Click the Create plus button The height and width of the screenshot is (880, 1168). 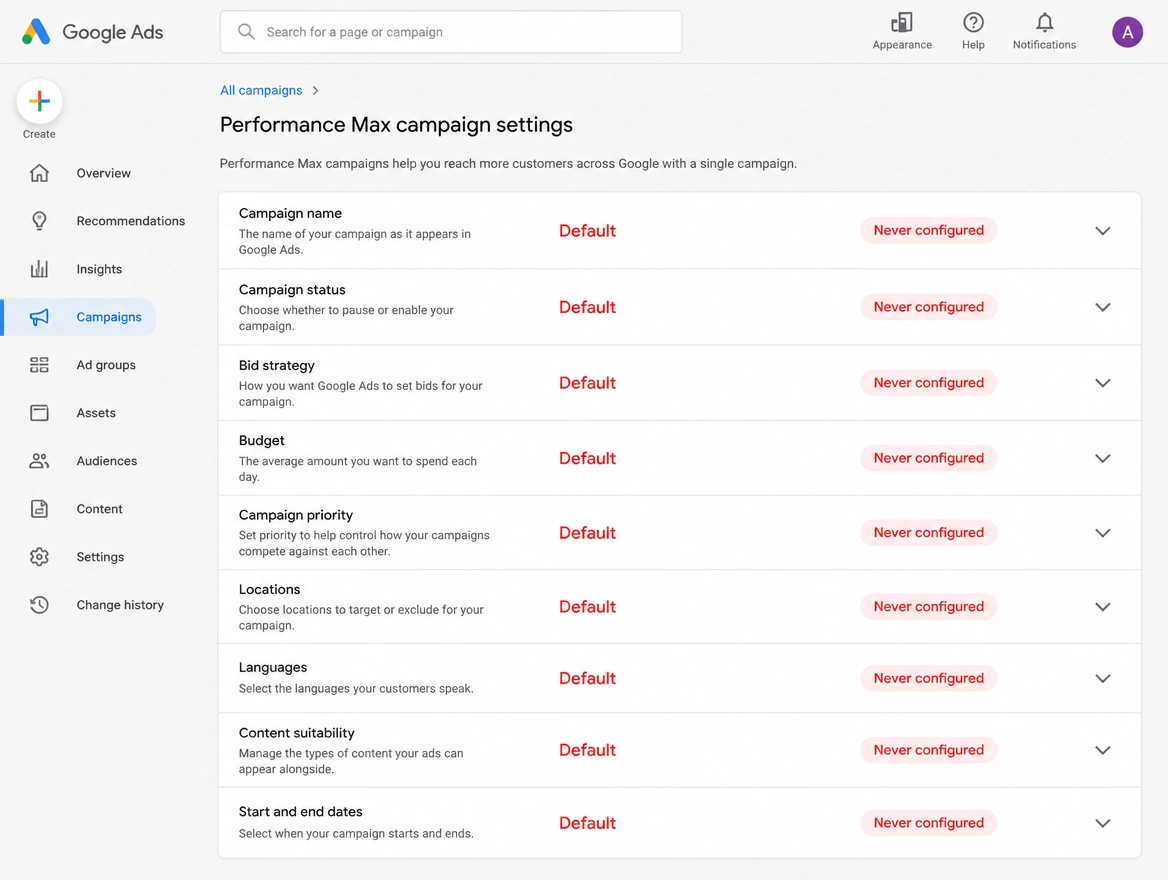point(39,101)
